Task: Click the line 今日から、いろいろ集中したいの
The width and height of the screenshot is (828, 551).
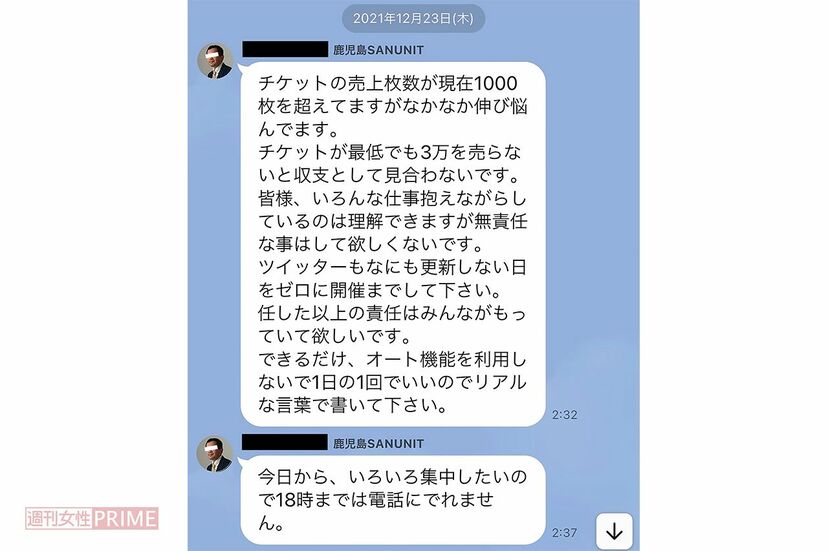Action: tap(392, 477)
